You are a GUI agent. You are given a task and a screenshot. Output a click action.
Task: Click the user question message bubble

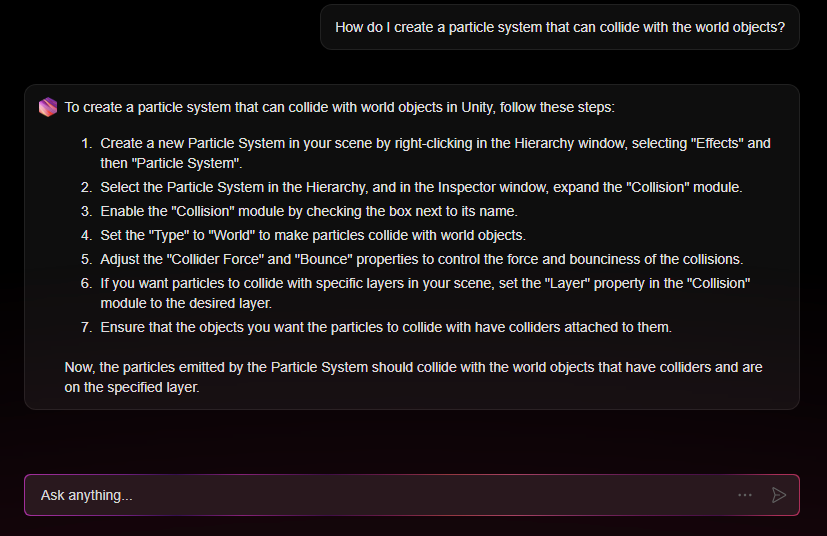click(559, 27)
